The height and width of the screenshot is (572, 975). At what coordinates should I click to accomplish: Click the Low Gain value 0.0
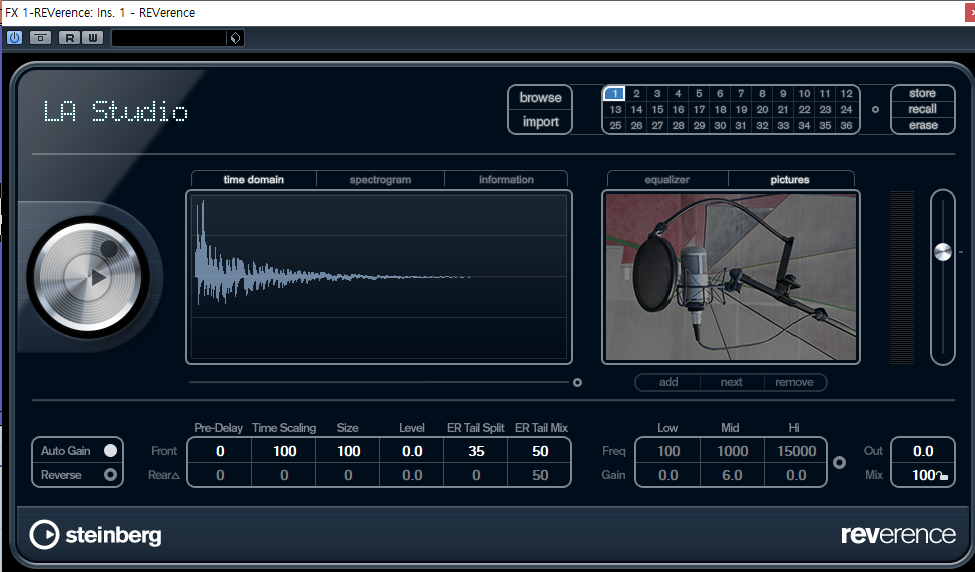tap(668, 475)
